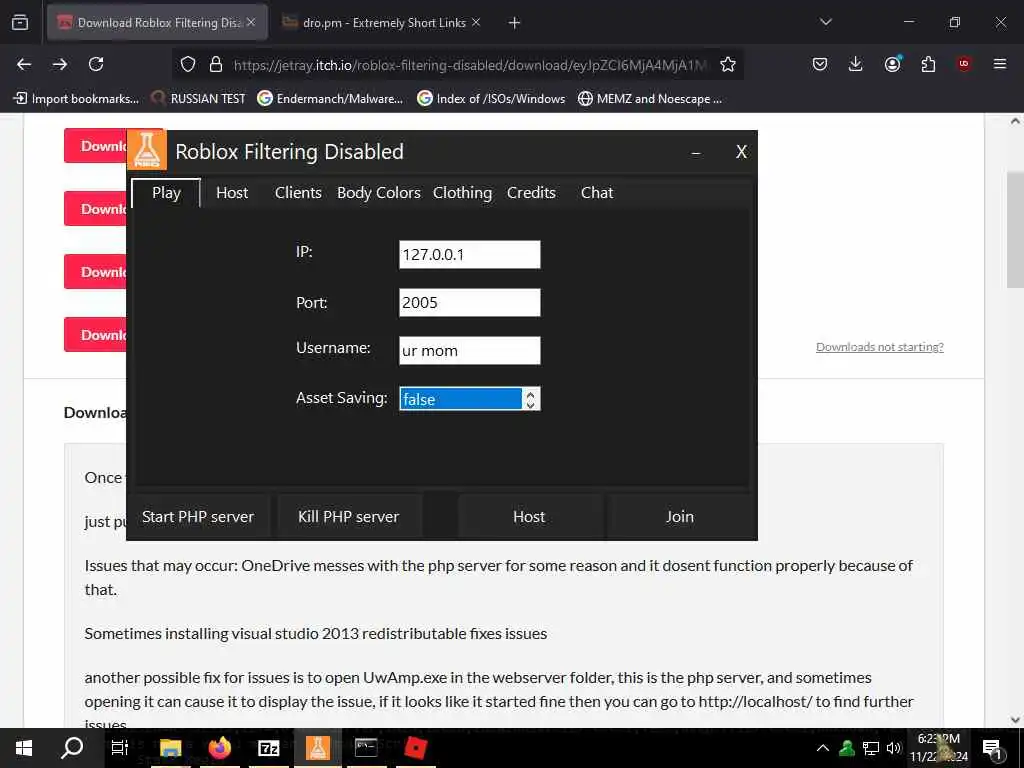Open the red Roblox taskbar icon

416,748
